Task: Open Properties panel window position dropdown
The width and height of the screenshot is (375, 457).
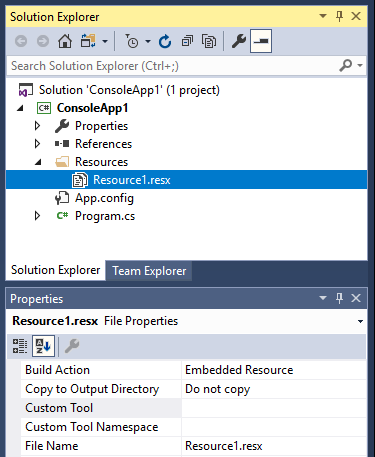Action: pos(323,298)
